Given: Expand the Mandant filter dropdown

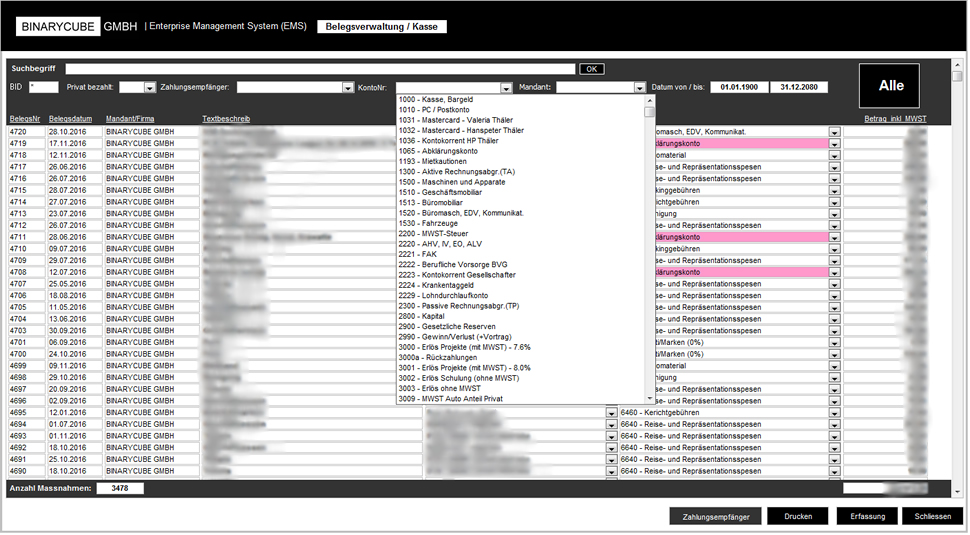Looking at the screenshot, I should (640, 88).
